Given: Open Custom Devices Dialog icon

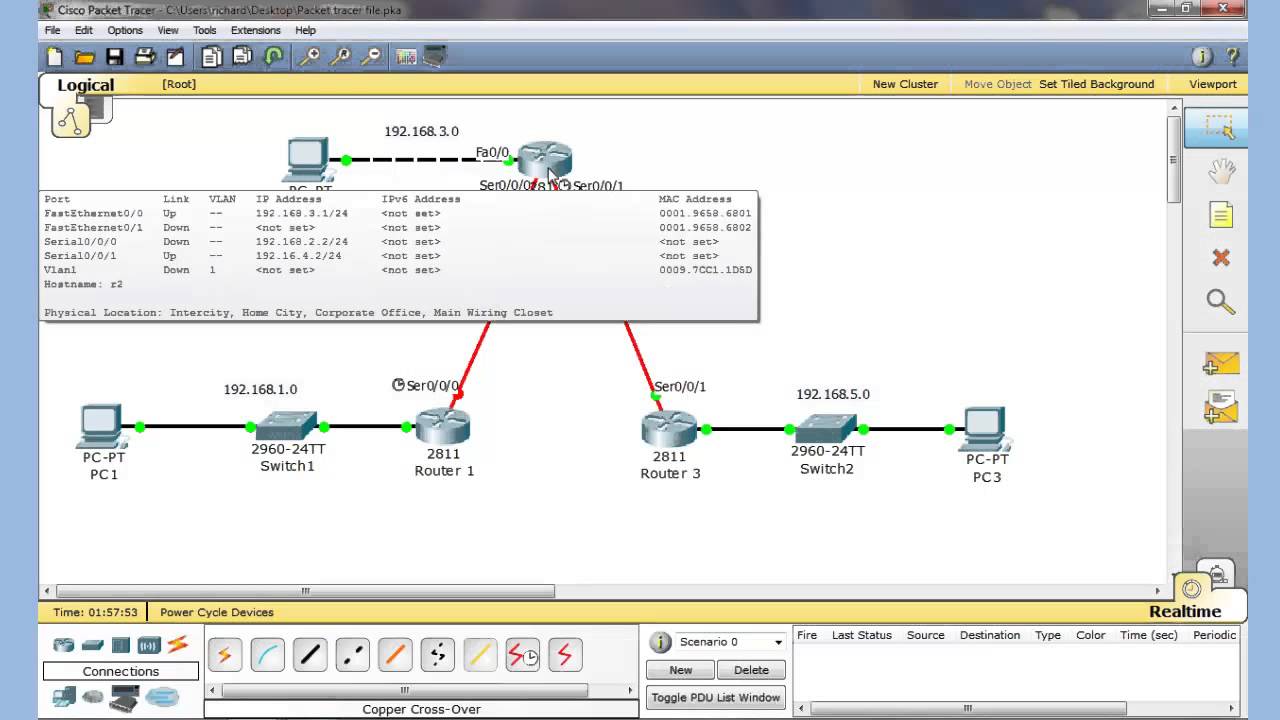Looking at the screenshot, I should tap(435, 57).
